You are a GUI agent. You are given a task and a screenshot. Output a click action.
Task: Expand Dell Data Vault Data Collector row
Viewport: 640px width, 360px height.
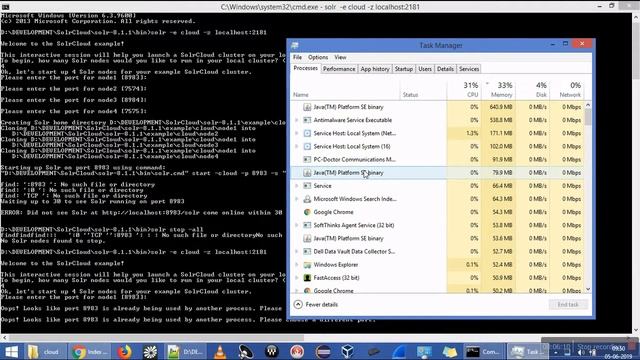click(x=297, y=251)
